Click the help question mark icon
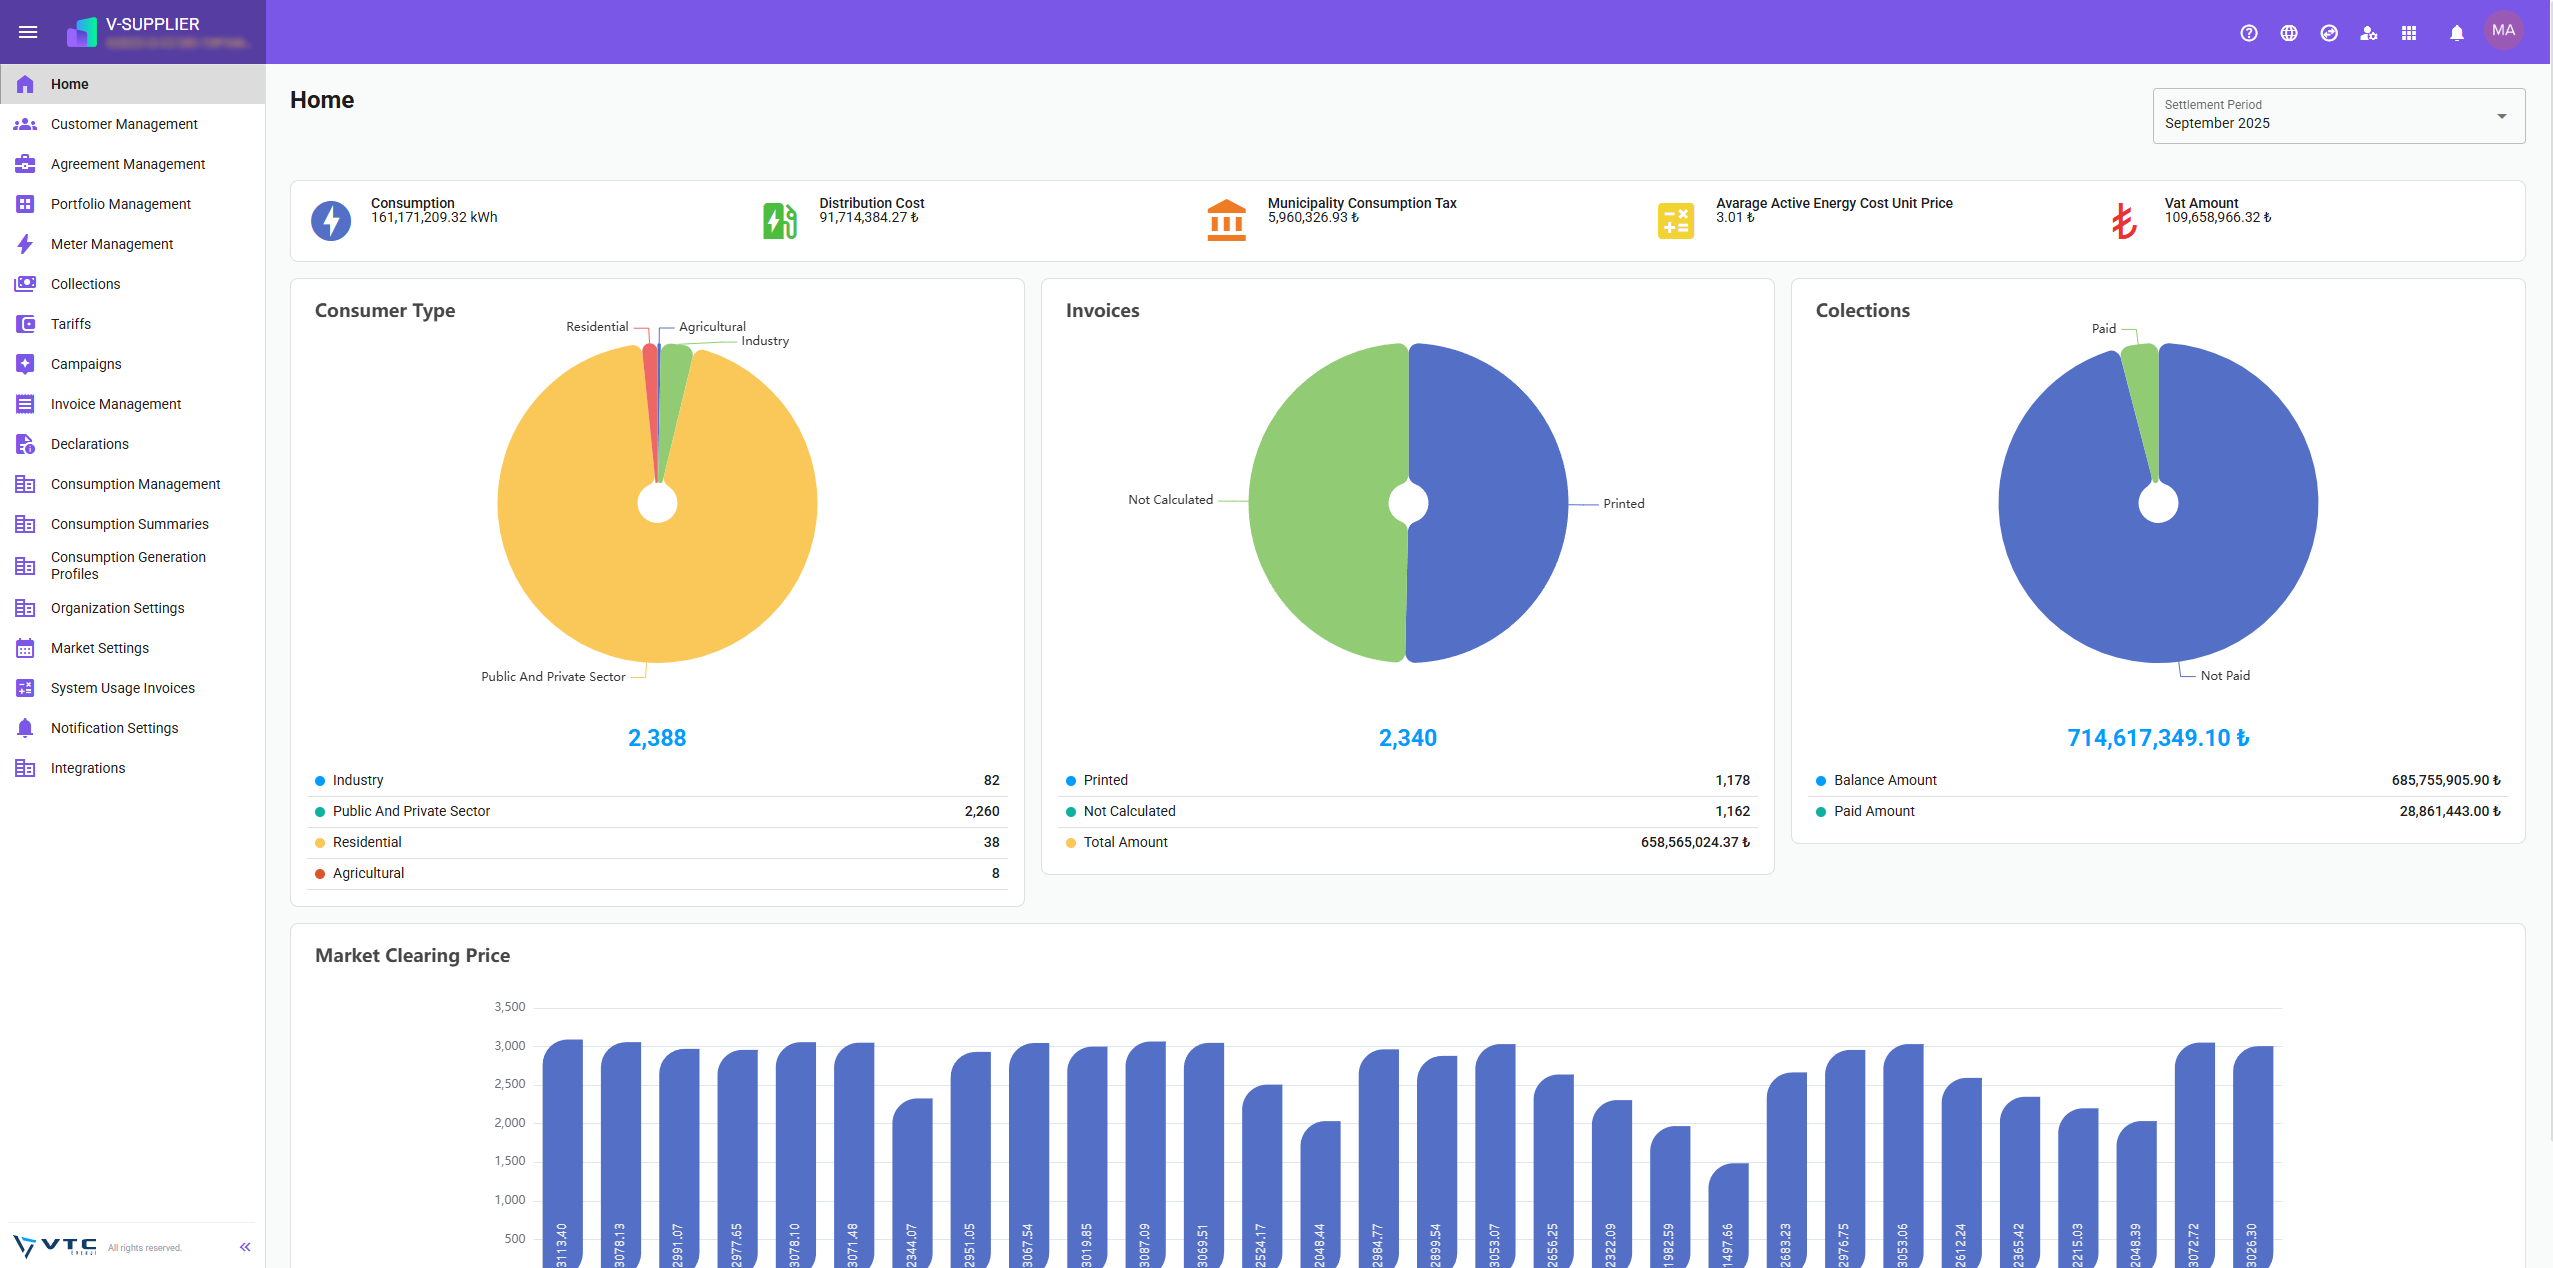Screen dimensions: 2553x1268 pyautogui.click(x=2248, y=33)
